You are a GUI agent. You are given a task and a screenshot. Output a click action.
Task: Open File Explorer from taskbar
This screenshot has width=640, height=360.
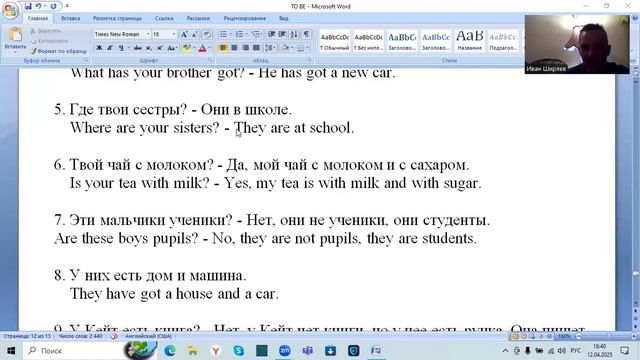[x=193, y=351]
